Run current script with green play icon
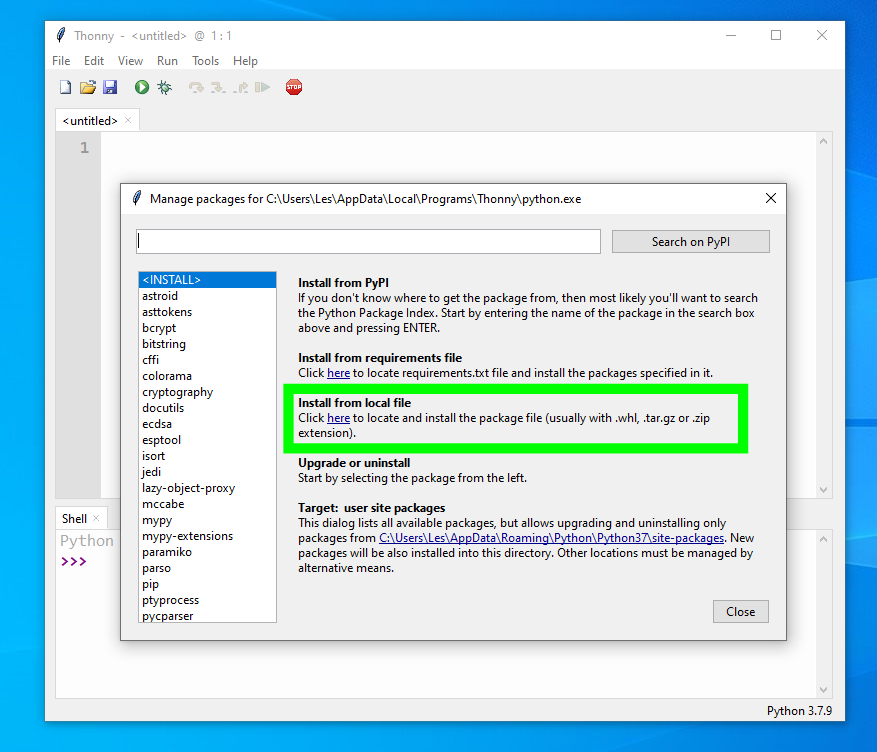877x752 pixels. click(x=142, y=87)
